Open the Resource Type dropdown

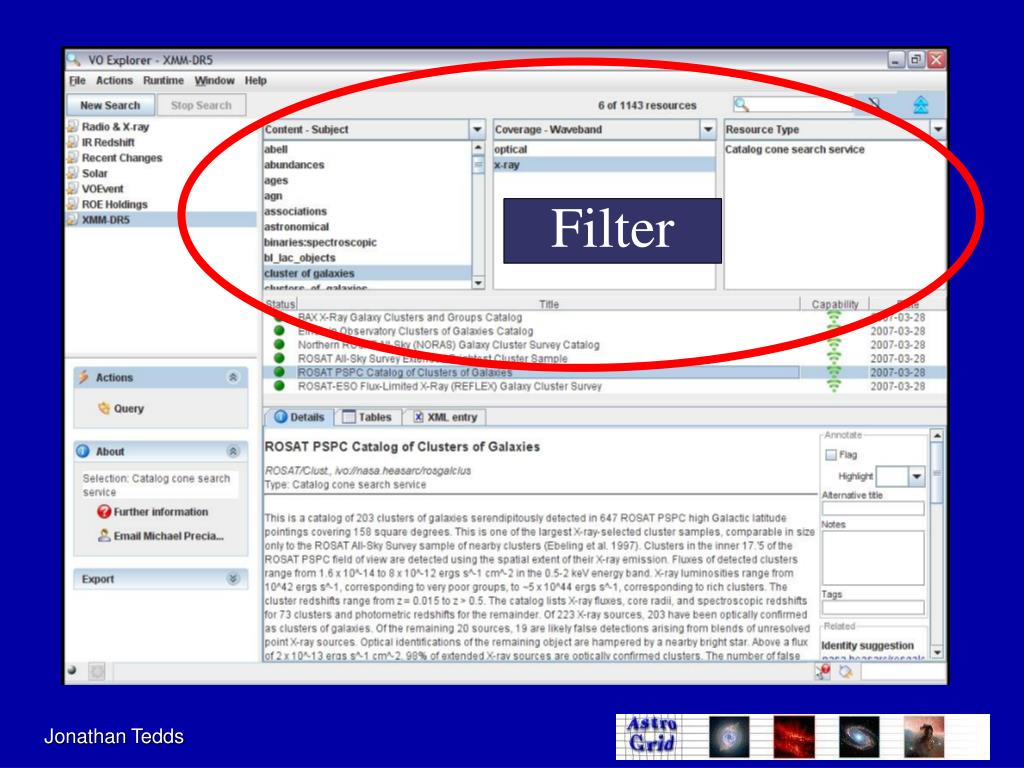pyautogui.click(x=938, y=129)
